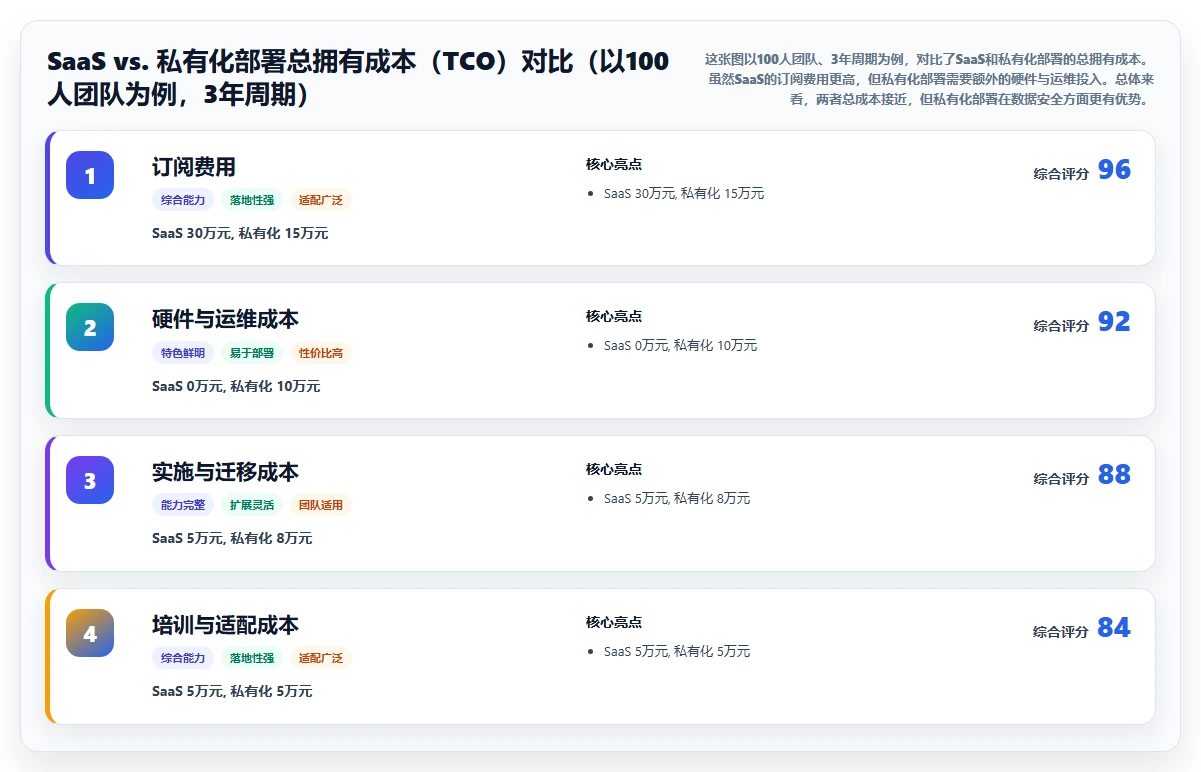The image size is (1201, 772).
Task: Click the number 1 badge icon
Action: (x=90, y=175)
